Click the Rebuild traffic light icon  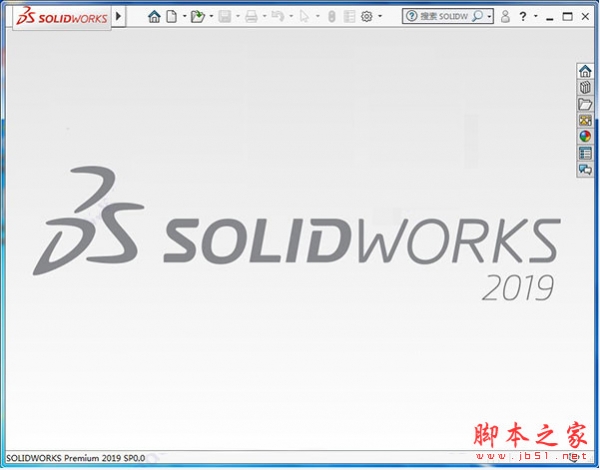coord(332,16)
